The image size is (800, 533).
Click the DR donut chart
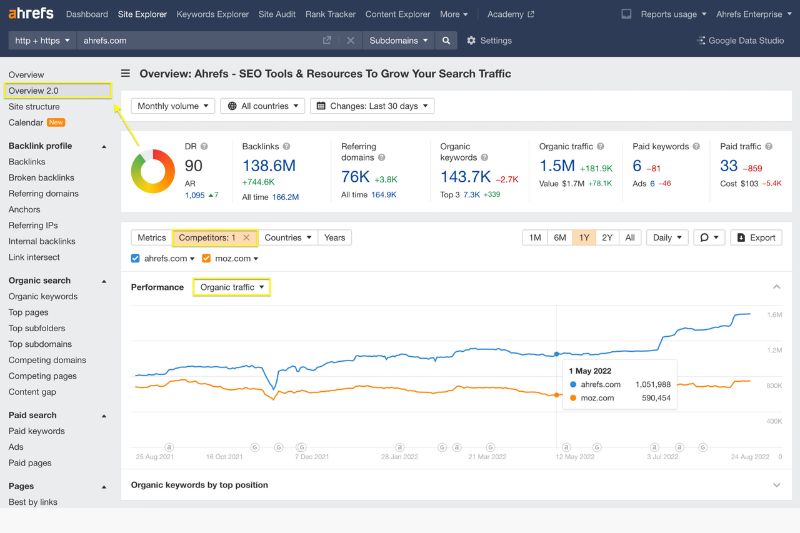pos(152,169)
